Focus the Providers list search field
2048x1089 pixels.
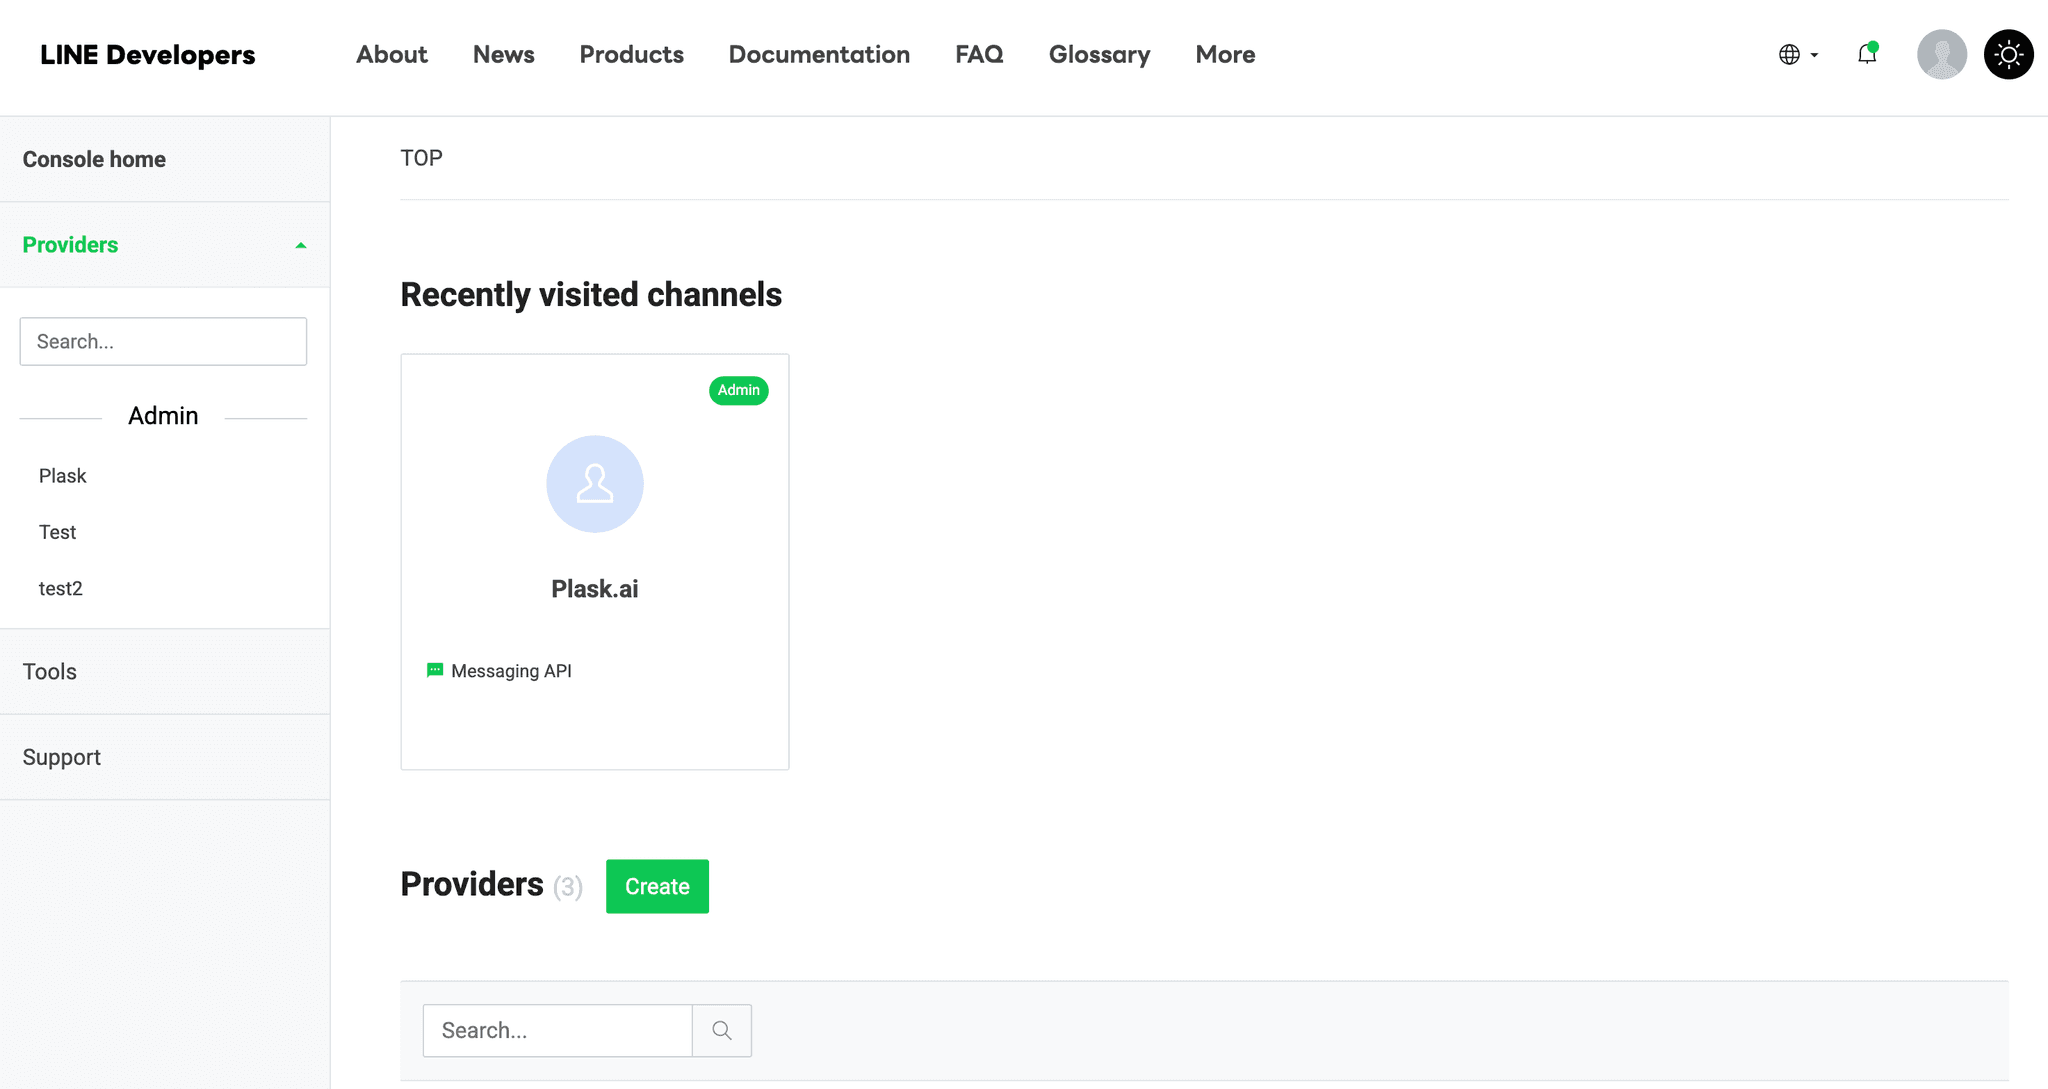click(x=557, y=1030)
